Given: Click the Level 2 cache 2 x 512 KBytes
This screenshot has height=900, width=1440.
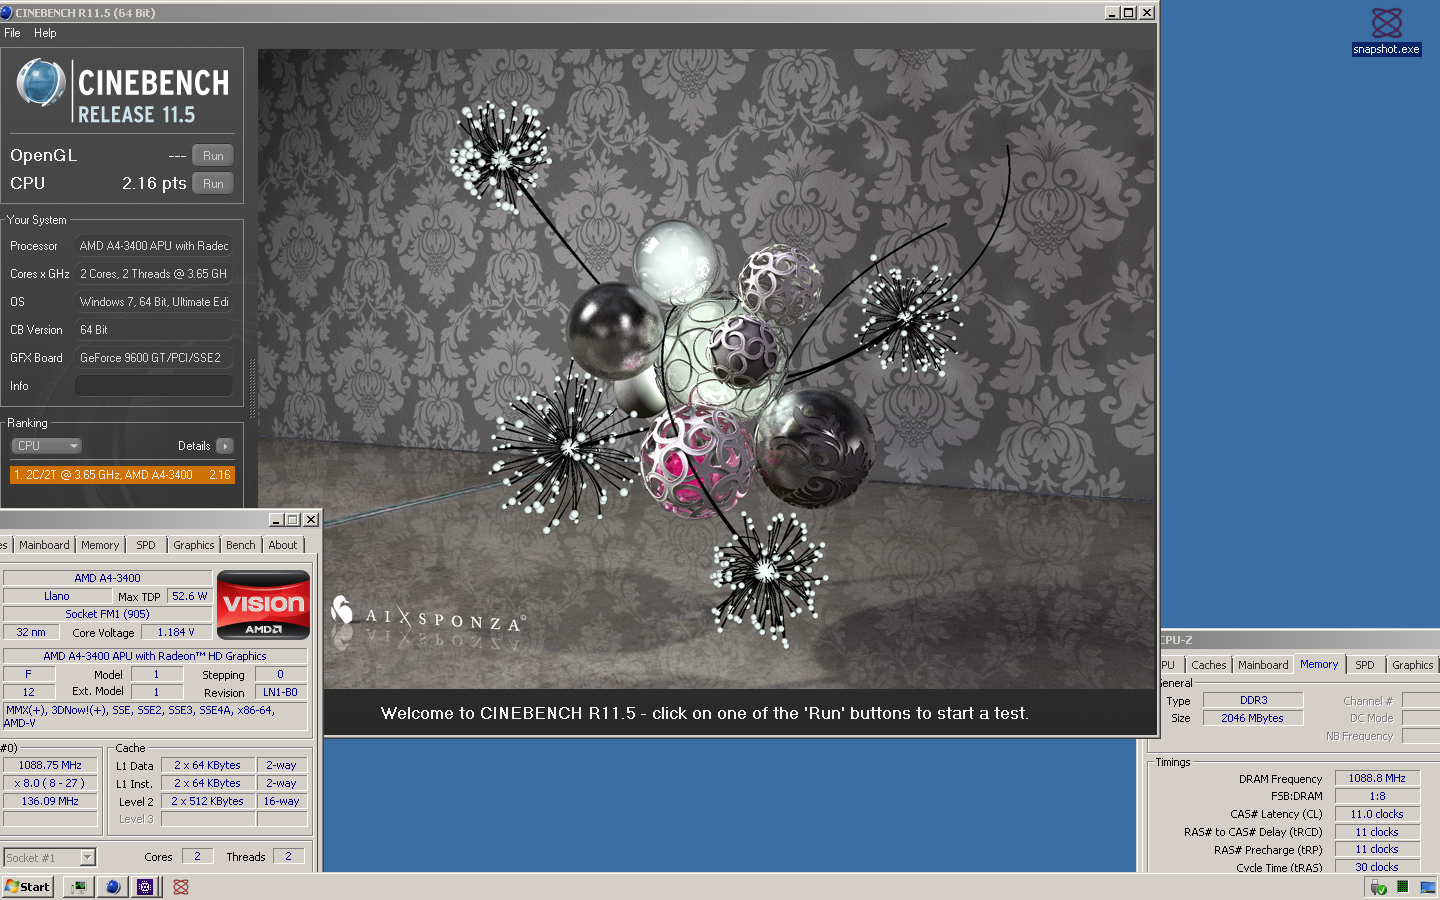Looking at the screenshot, I should (x=207, y=801).
